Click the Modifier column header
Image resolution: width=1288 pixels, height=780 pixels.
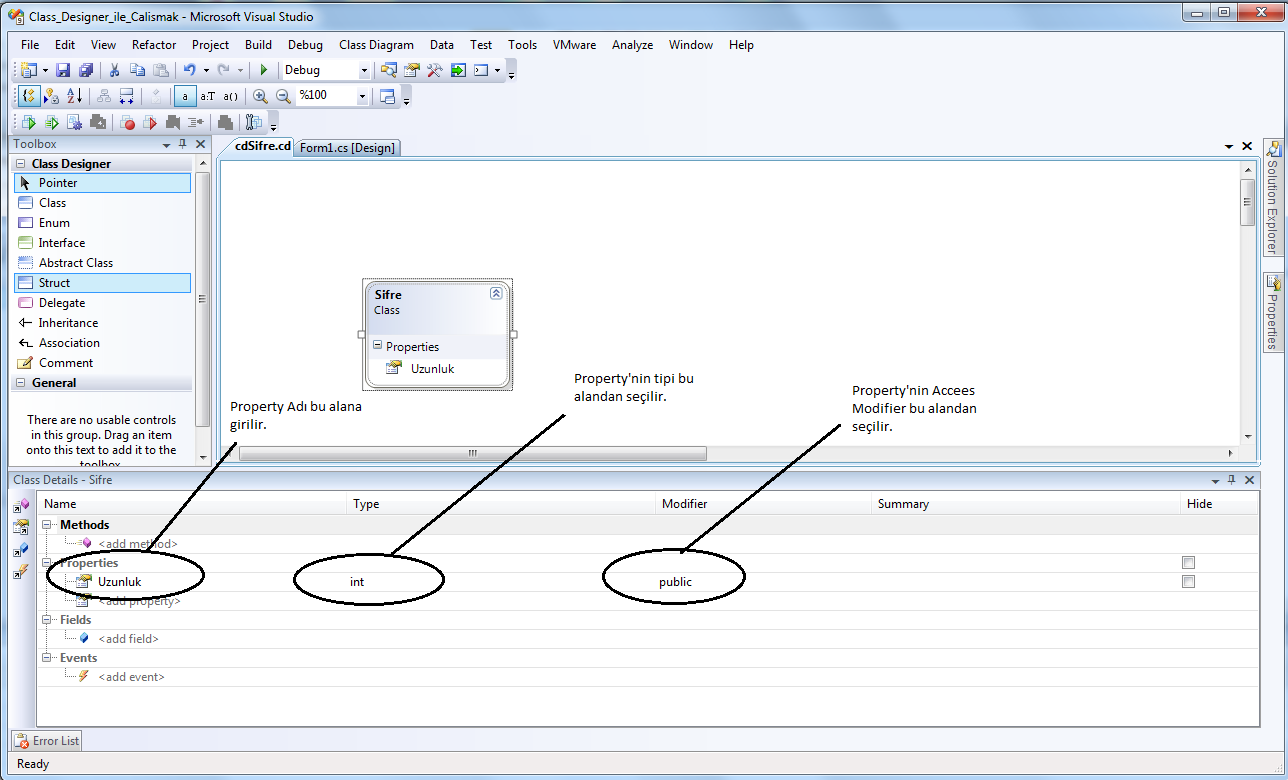pyautogui.click(x=763, y=504)
